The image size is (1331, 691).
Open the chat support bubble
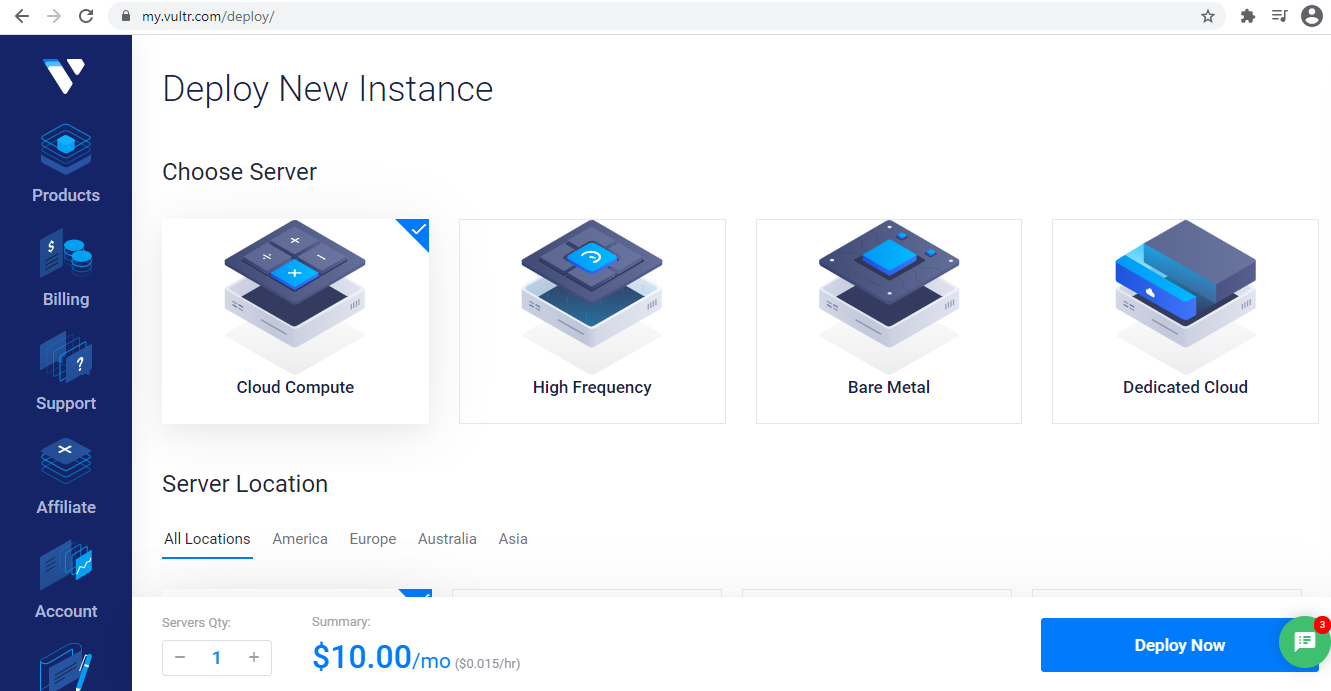[1303, 642]
